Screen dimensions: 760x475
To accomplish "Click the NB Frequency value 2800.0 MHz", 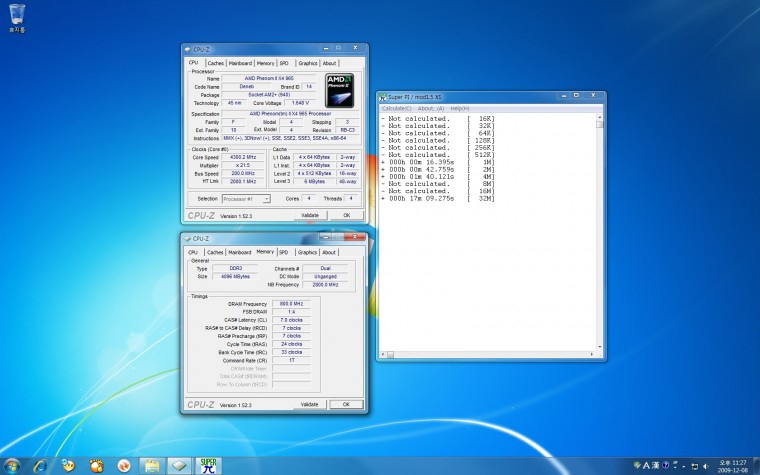I will tap(325, 285).
